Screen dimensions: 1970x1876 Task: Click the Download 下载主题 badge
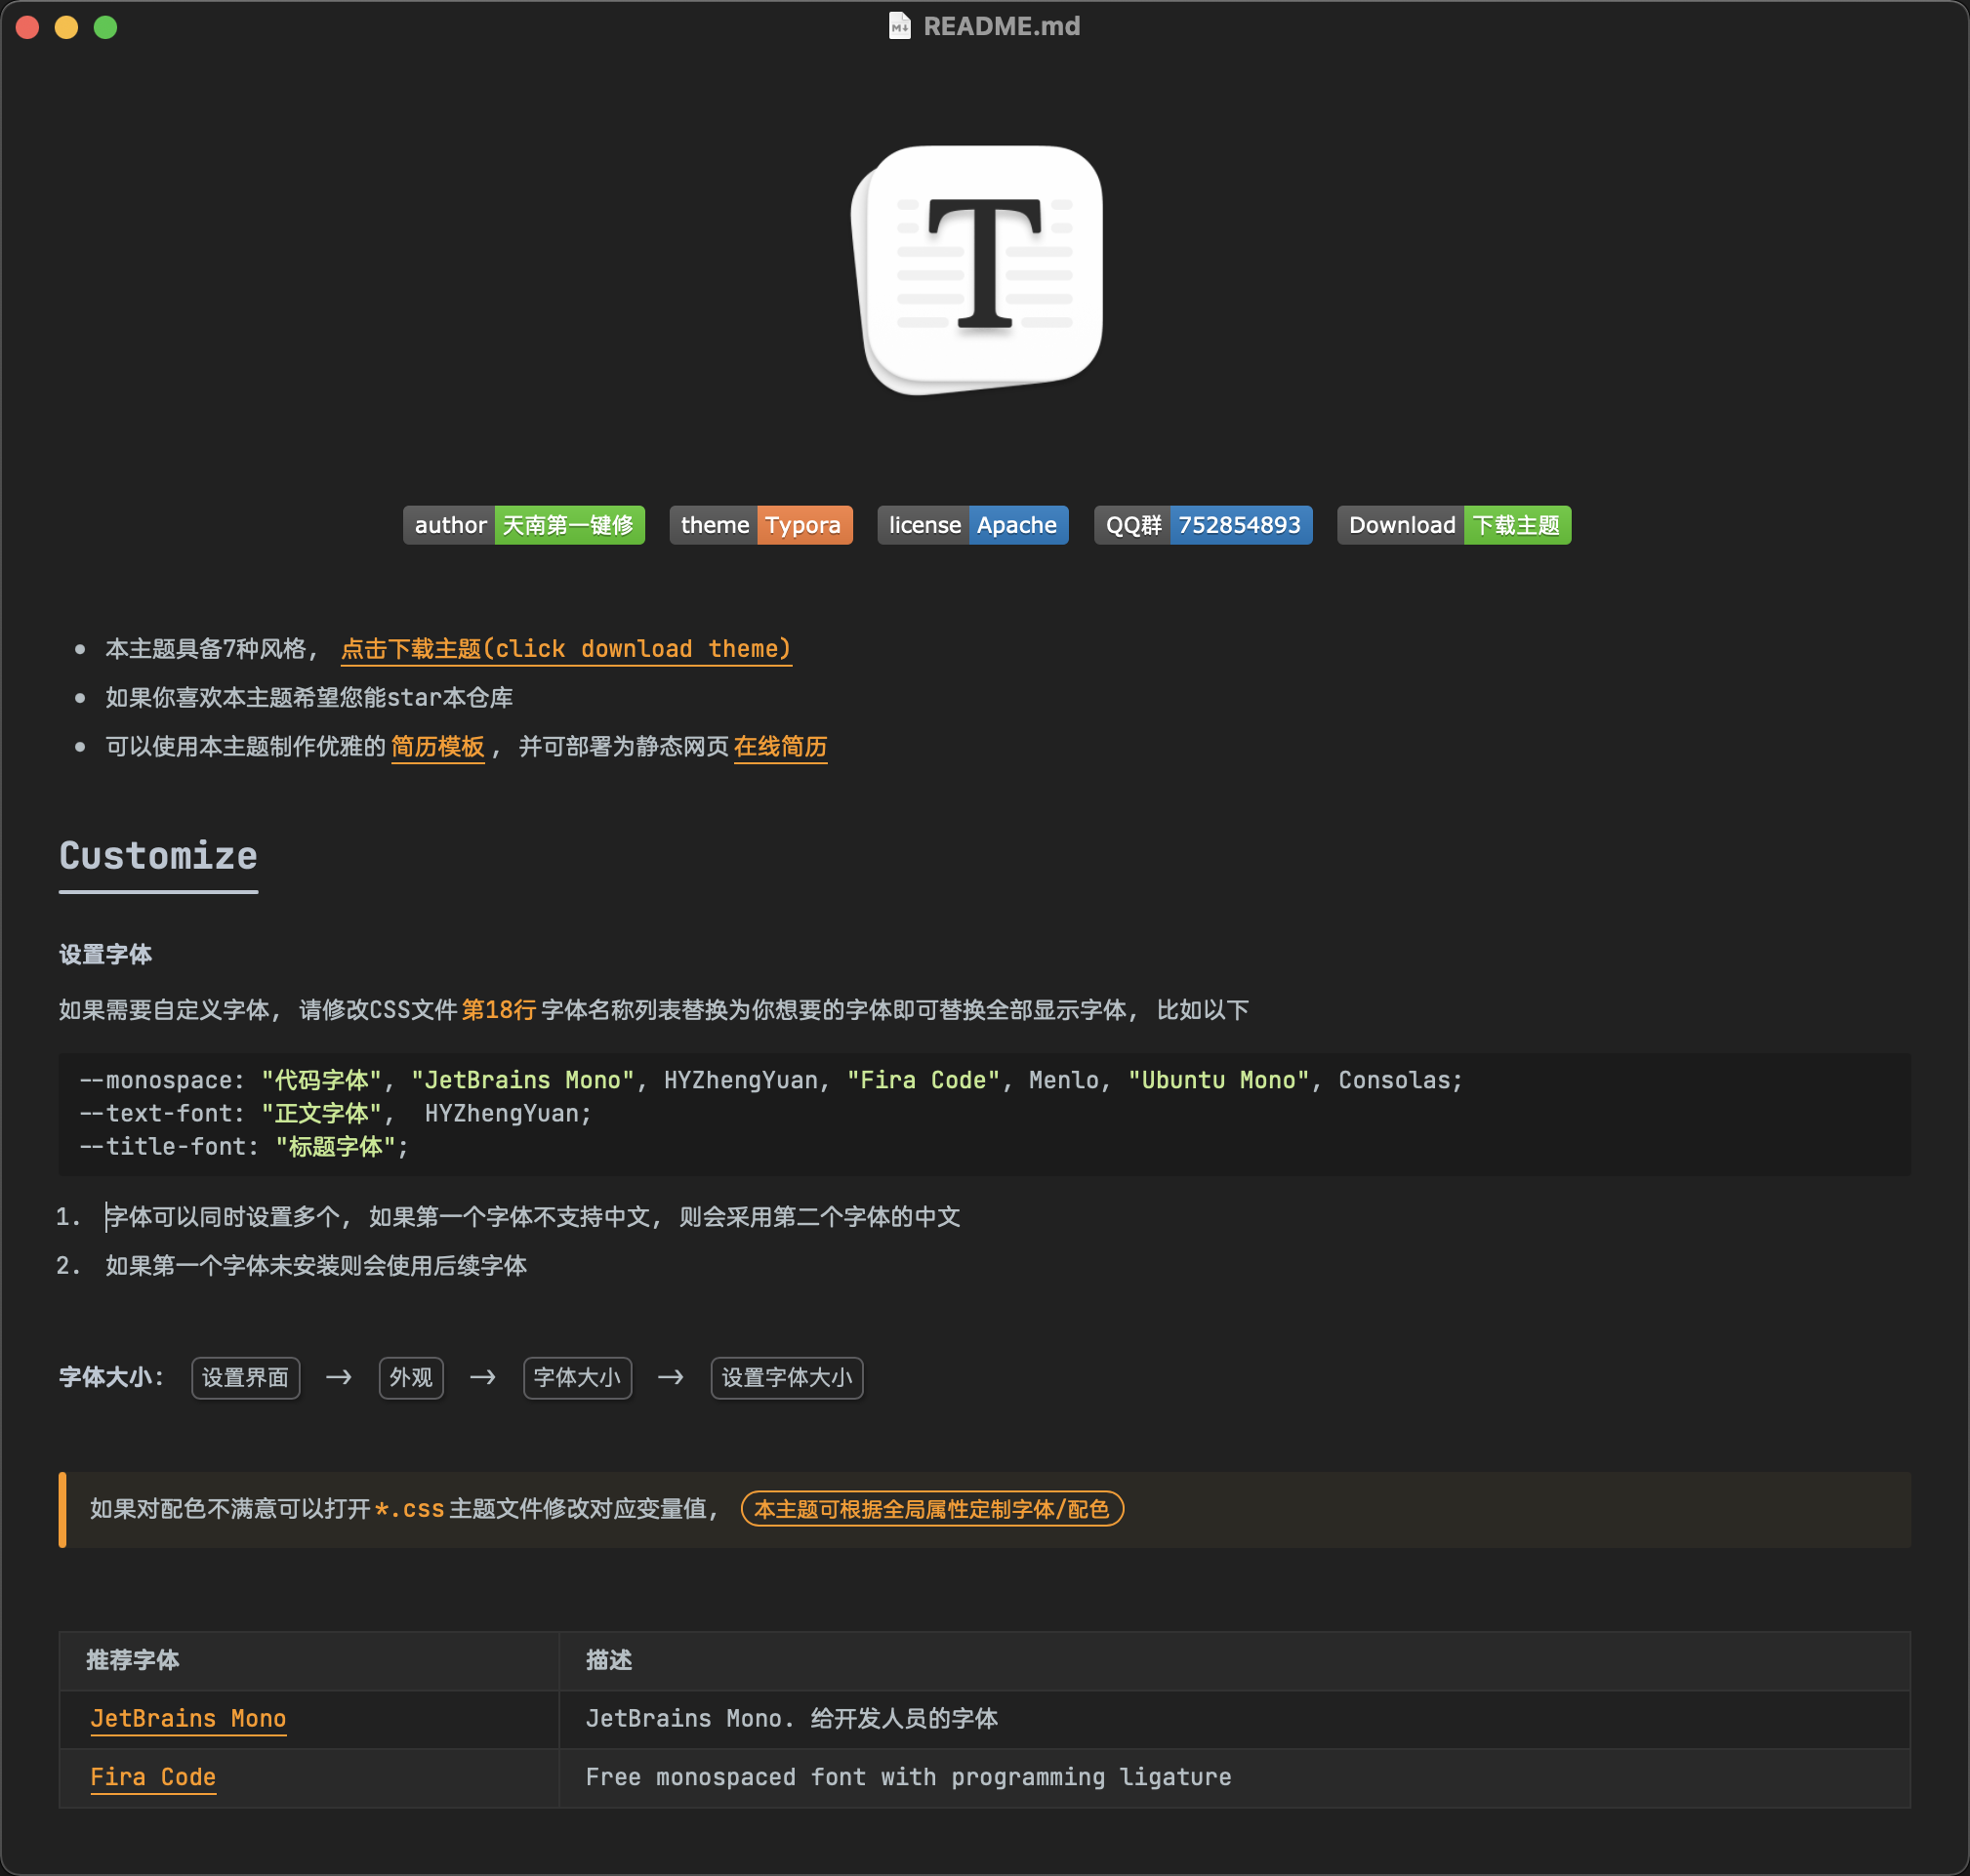pos(1453,525)
